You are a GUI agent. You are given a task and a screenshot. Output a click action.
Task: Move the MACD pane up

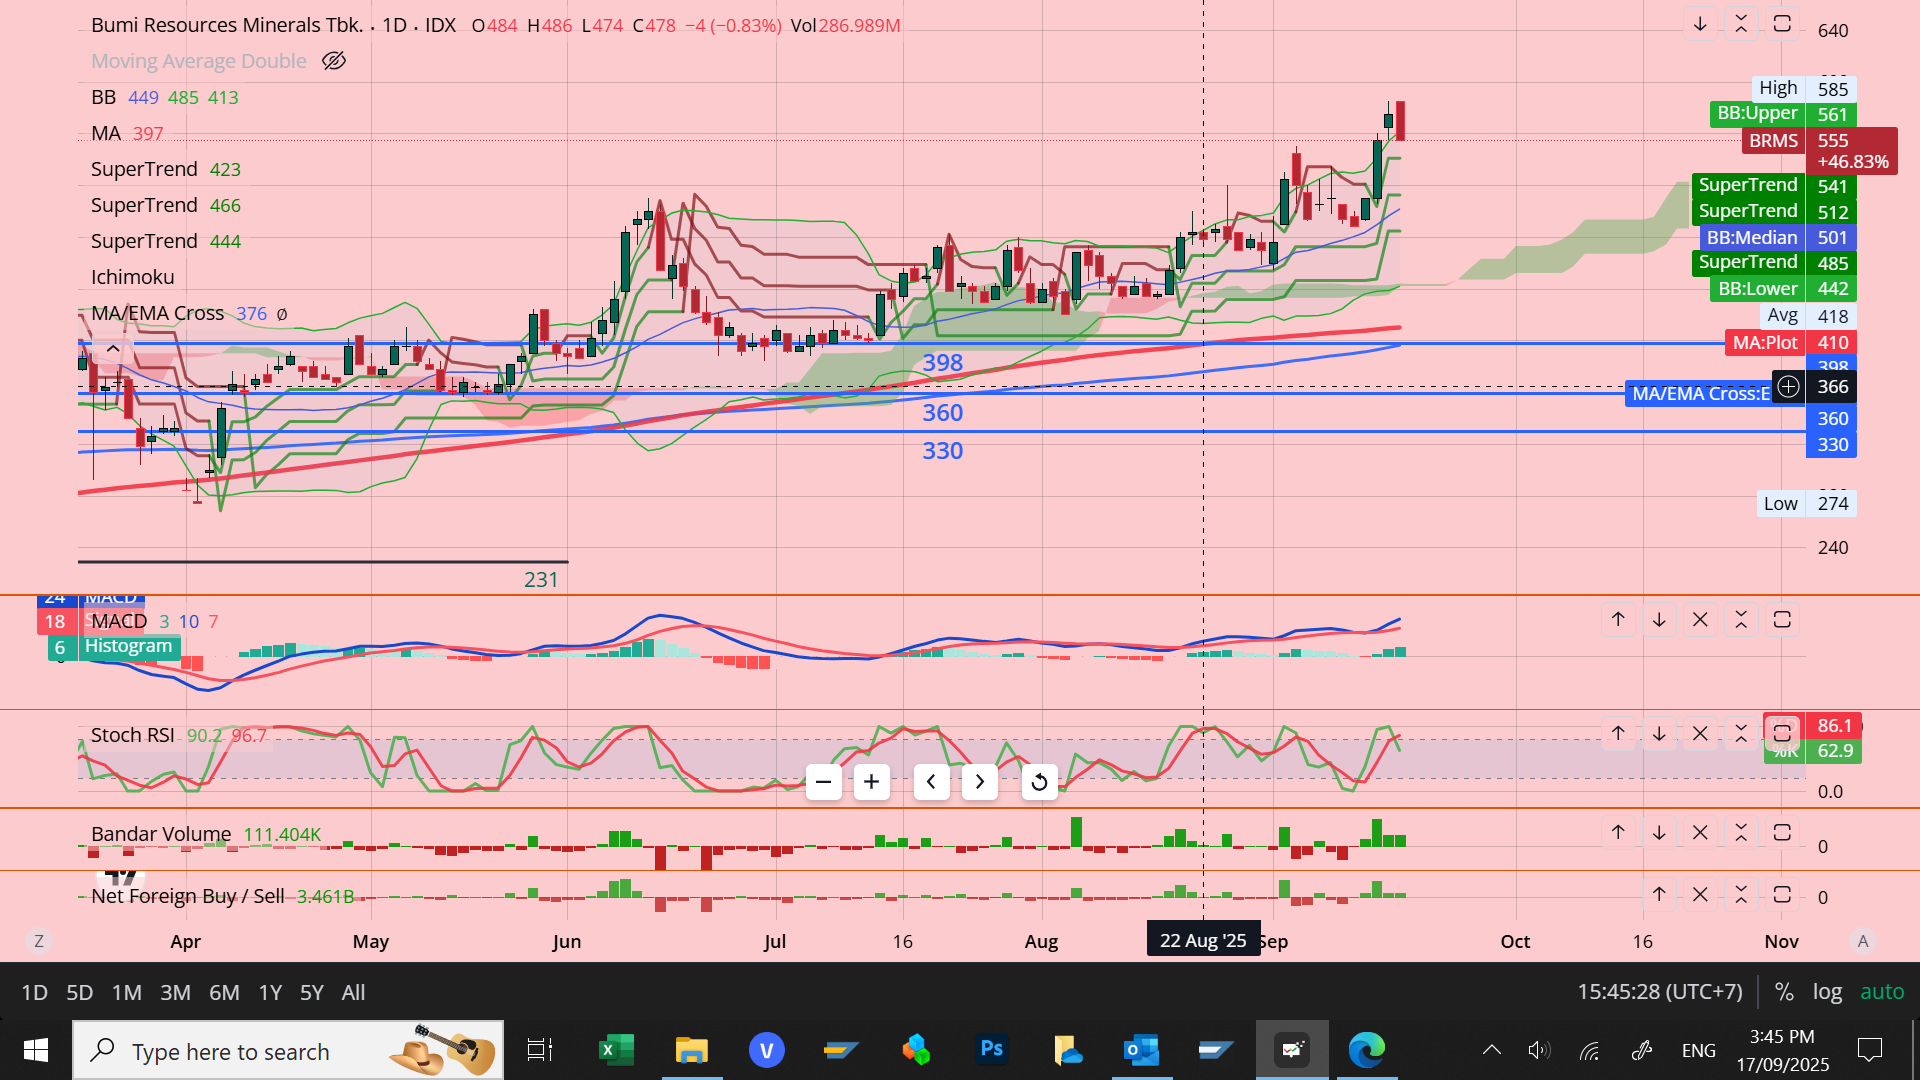coord(1618,620)
